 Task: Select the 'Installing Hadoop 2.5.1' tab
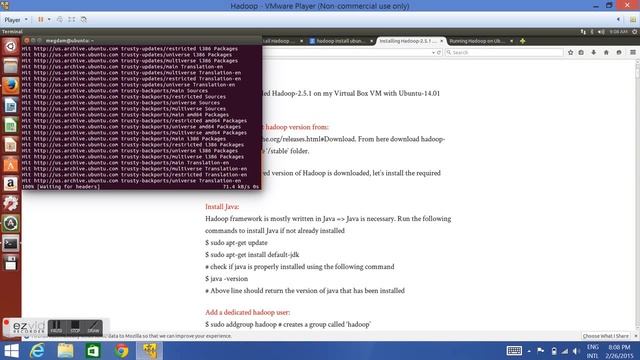click(x=407, y=41)
